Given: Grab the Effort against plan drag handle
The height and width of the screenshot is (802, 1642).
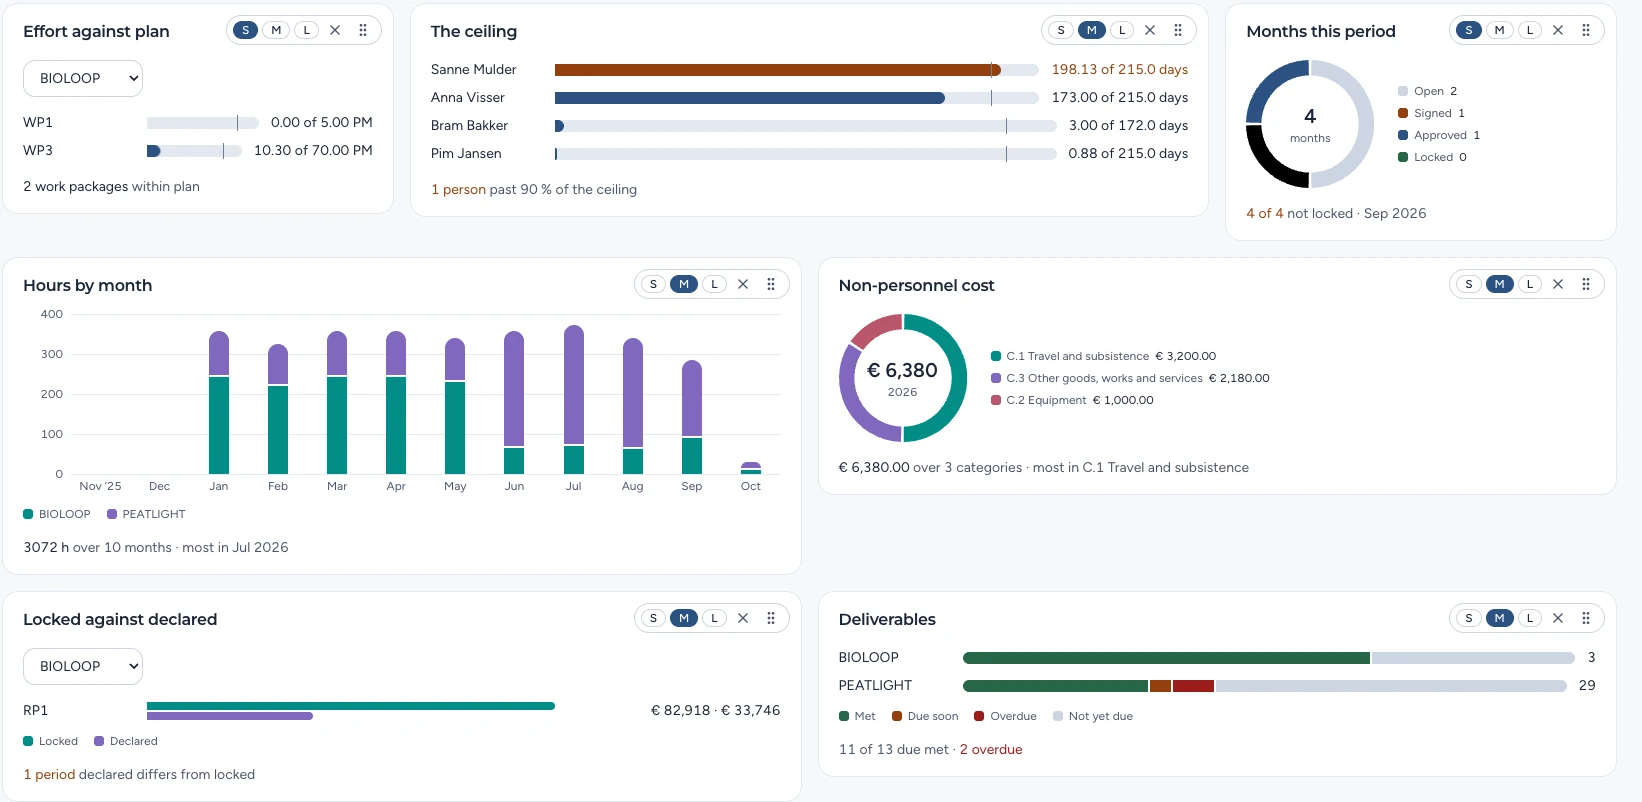Looking at the screenshot, I should click(x=363, y=30).
